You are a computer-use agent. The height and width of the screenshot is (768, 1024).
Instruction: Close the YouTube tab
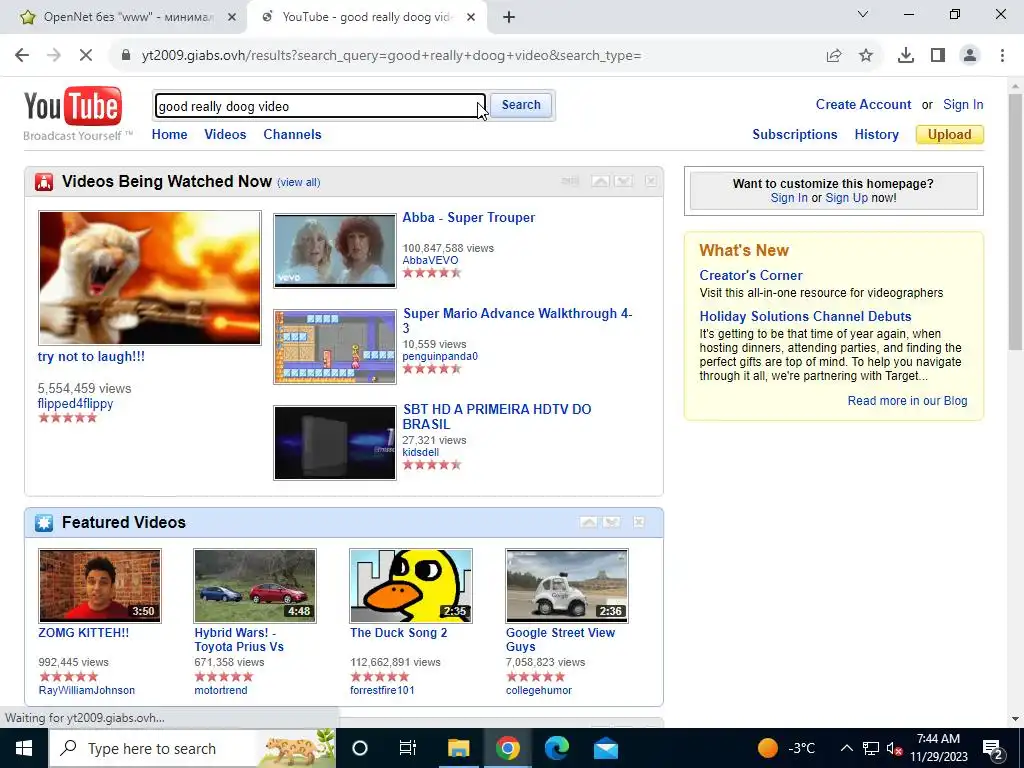click(x=471, y=18)
